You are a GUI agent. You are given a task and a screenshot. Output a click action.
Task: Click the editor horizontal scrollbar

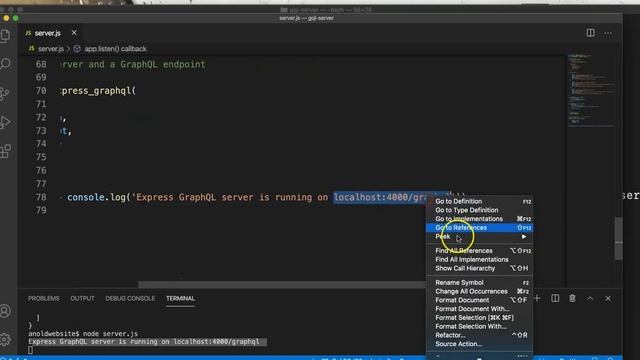point(282,284)
